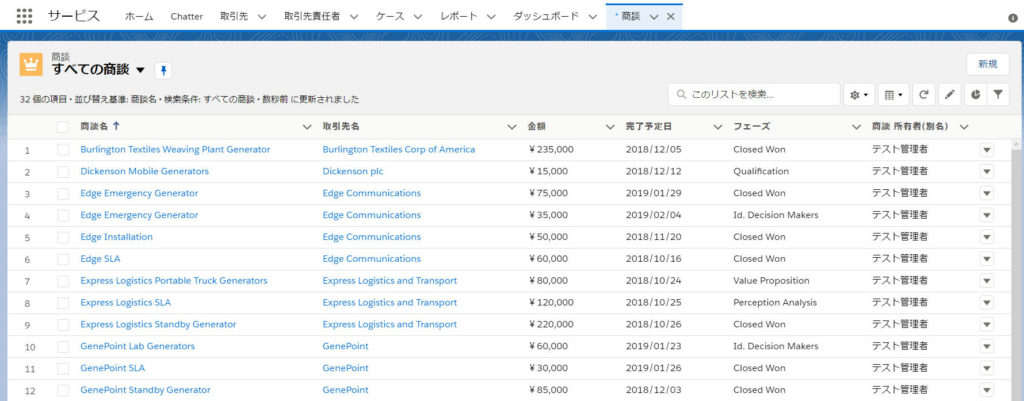Switch to the Chatter tab
The height and width of the screenshot is (401, 1024).
[x=187, y=17]
